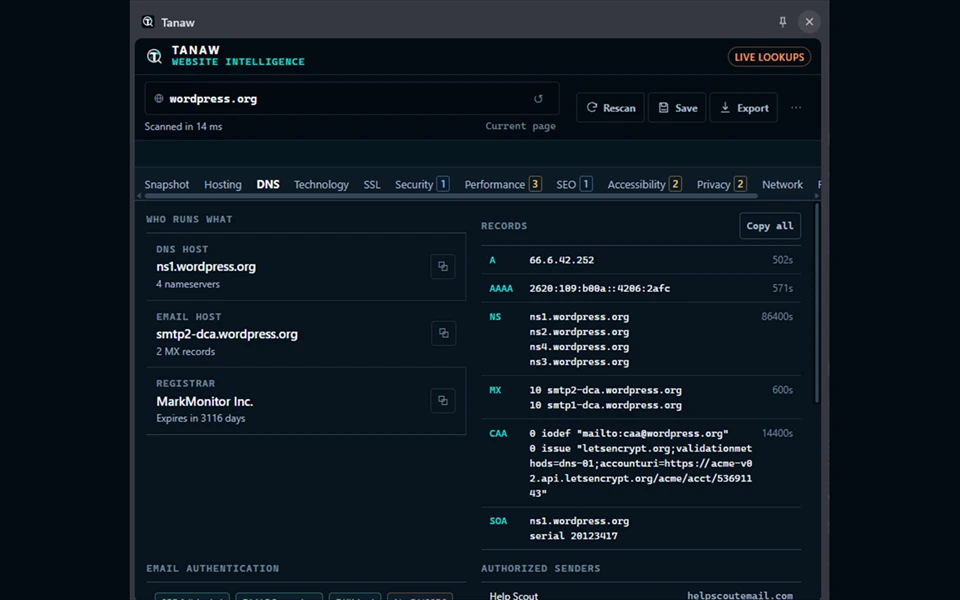The height and width of the screenshot is (600, 960).
Task: Click the A record IP 66.6.42.252
Action: (561, 260)
